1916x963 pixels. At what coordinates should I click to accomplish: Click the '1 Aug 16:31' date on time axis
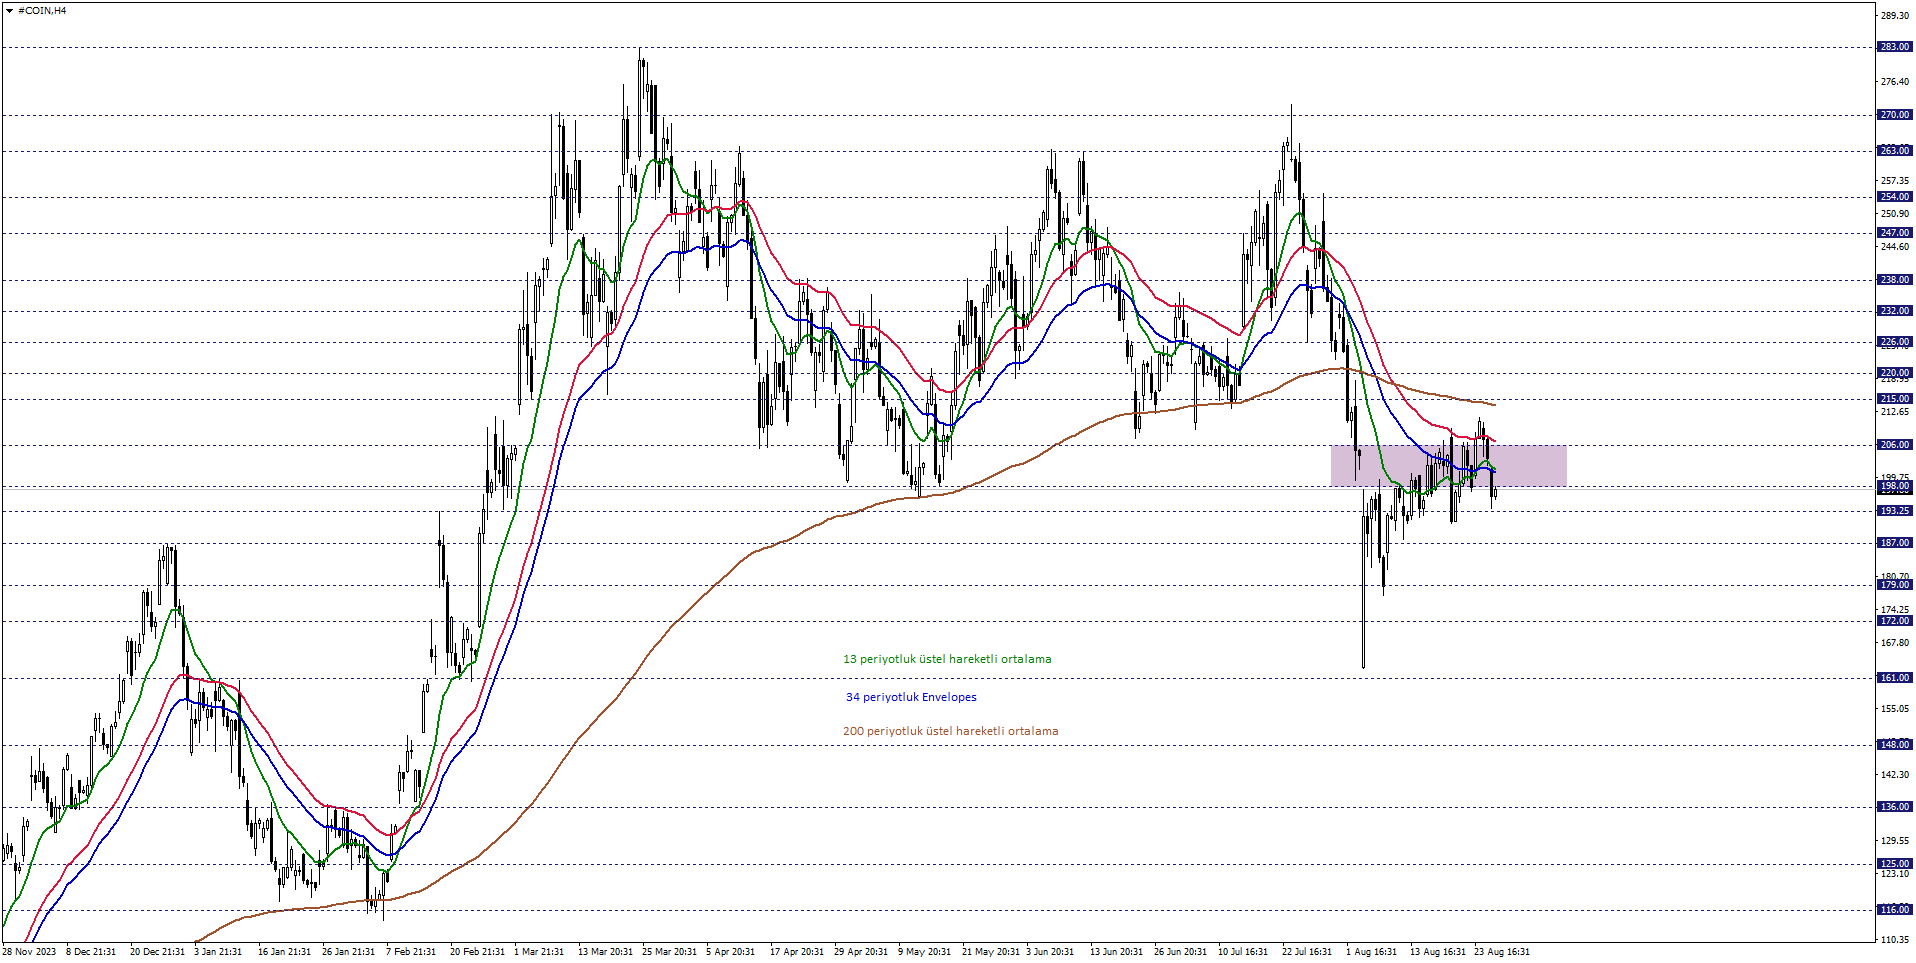(x=1371, y=952)
